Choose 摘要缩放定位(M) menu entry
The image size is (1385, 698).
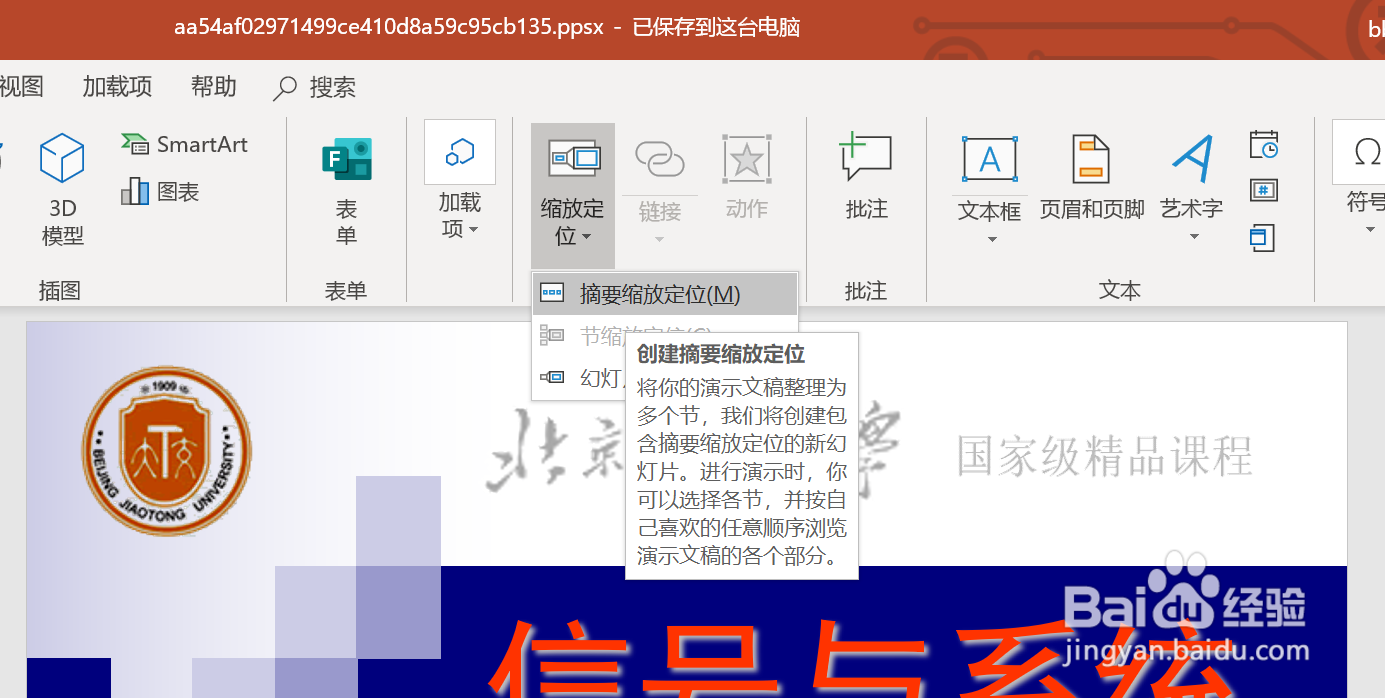[665, 294]
